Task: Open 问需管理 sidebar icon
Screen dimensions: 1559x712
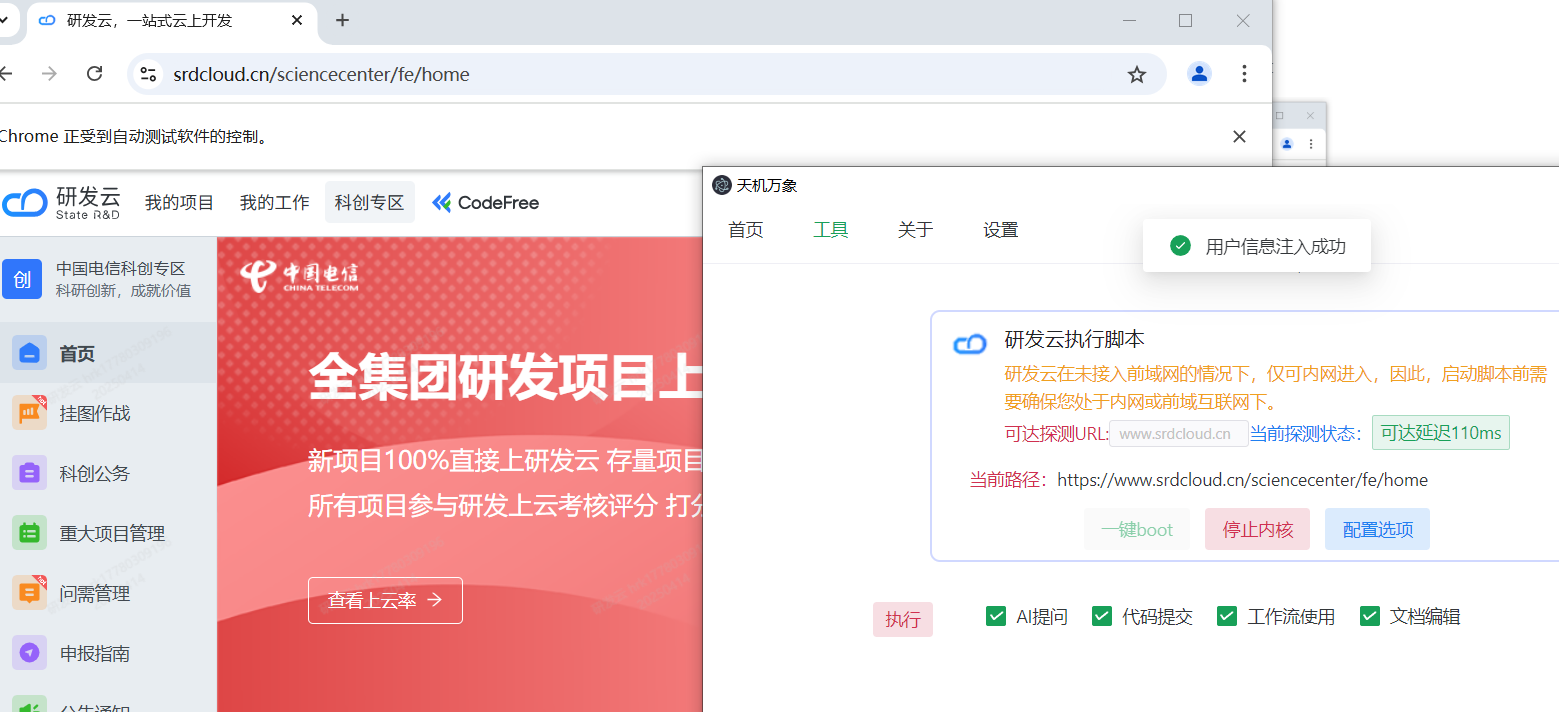Action: (x=29, y=593)
